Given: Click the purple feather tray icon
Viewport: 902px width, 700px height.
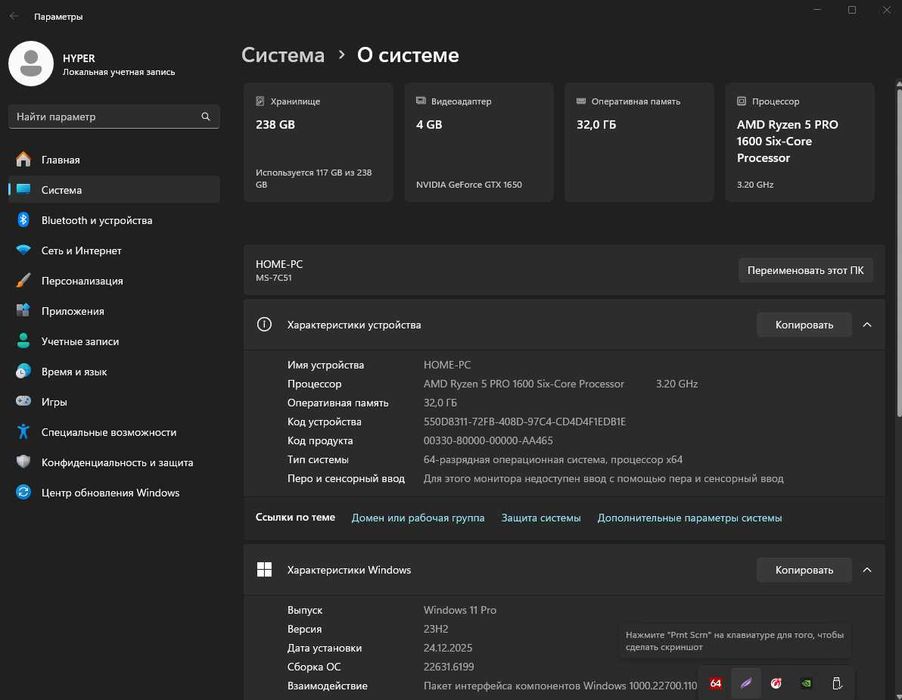Looking at the screenshot, I should [x=746, y=683].
